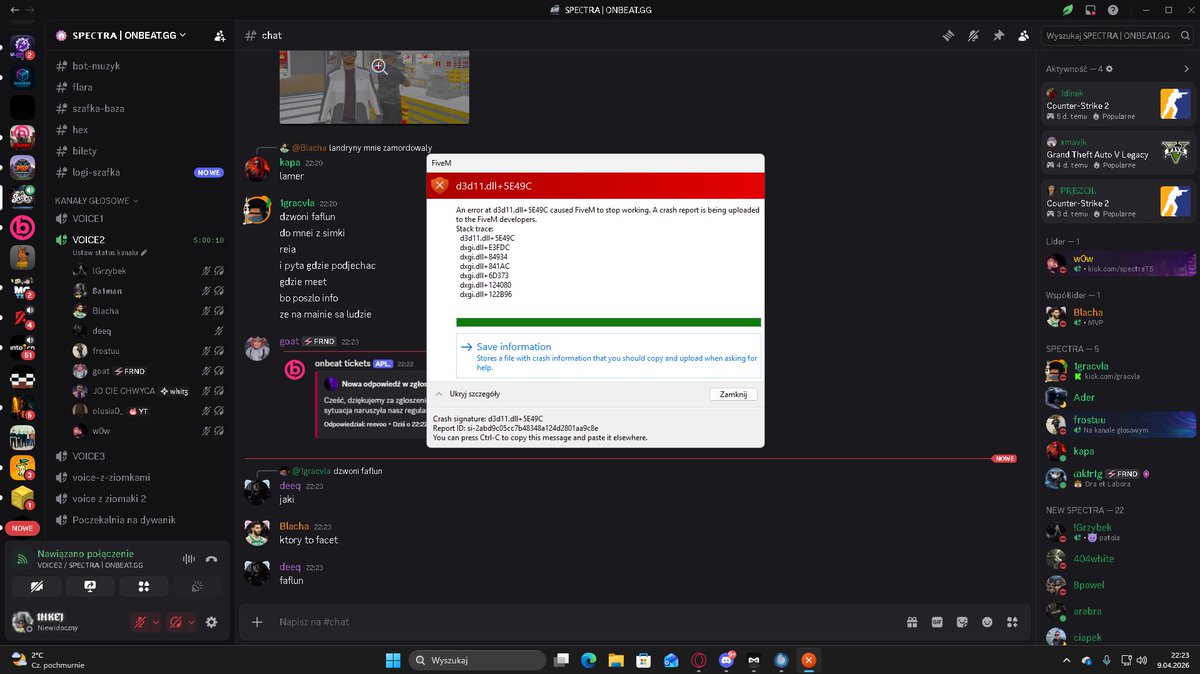Toggle the member list icon
Viewport: 1200px width, 674px height.
(x=1023, y=35)
